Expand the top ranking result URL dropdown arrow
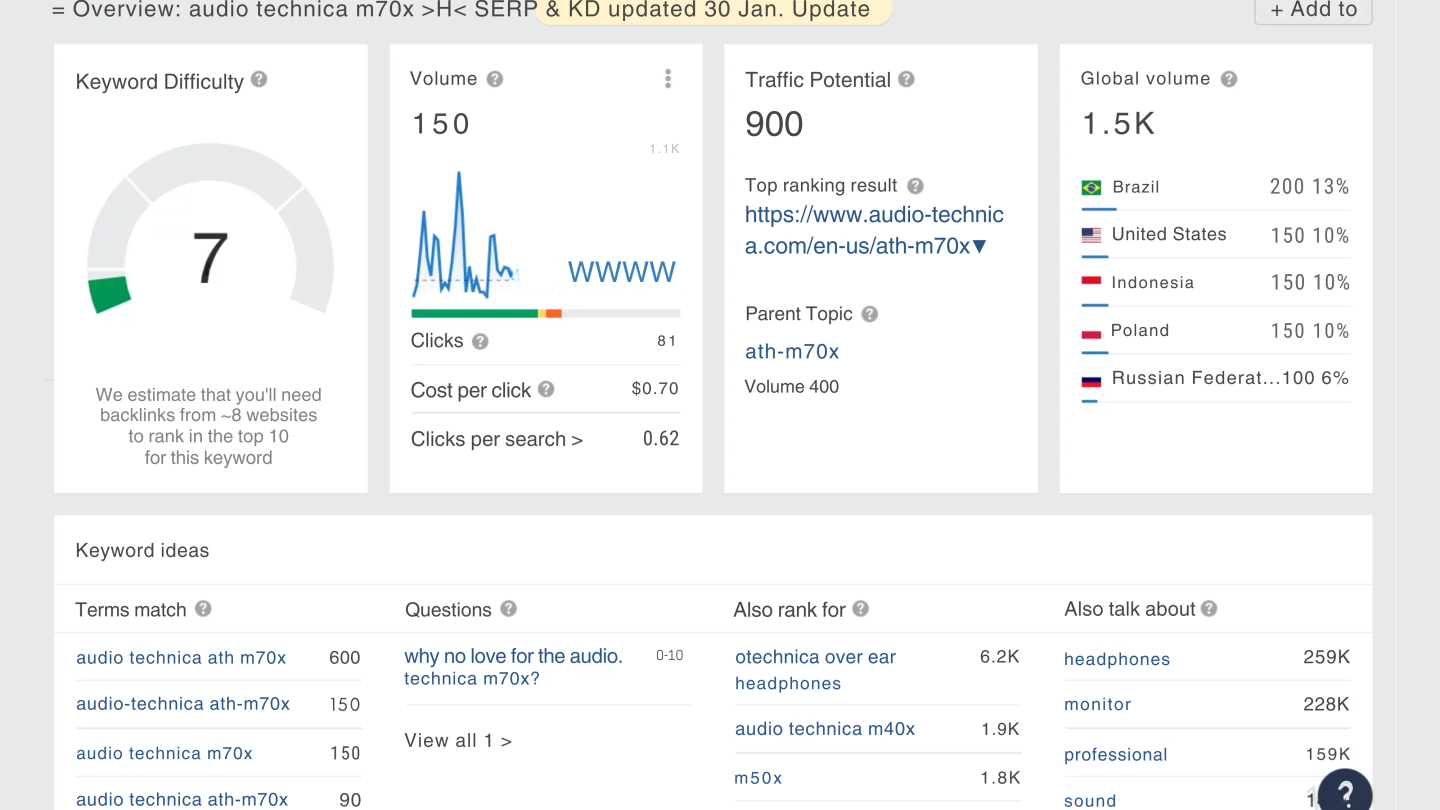Image resolution: width=1440 pixels, height=810 pixels. pos(980,246)
